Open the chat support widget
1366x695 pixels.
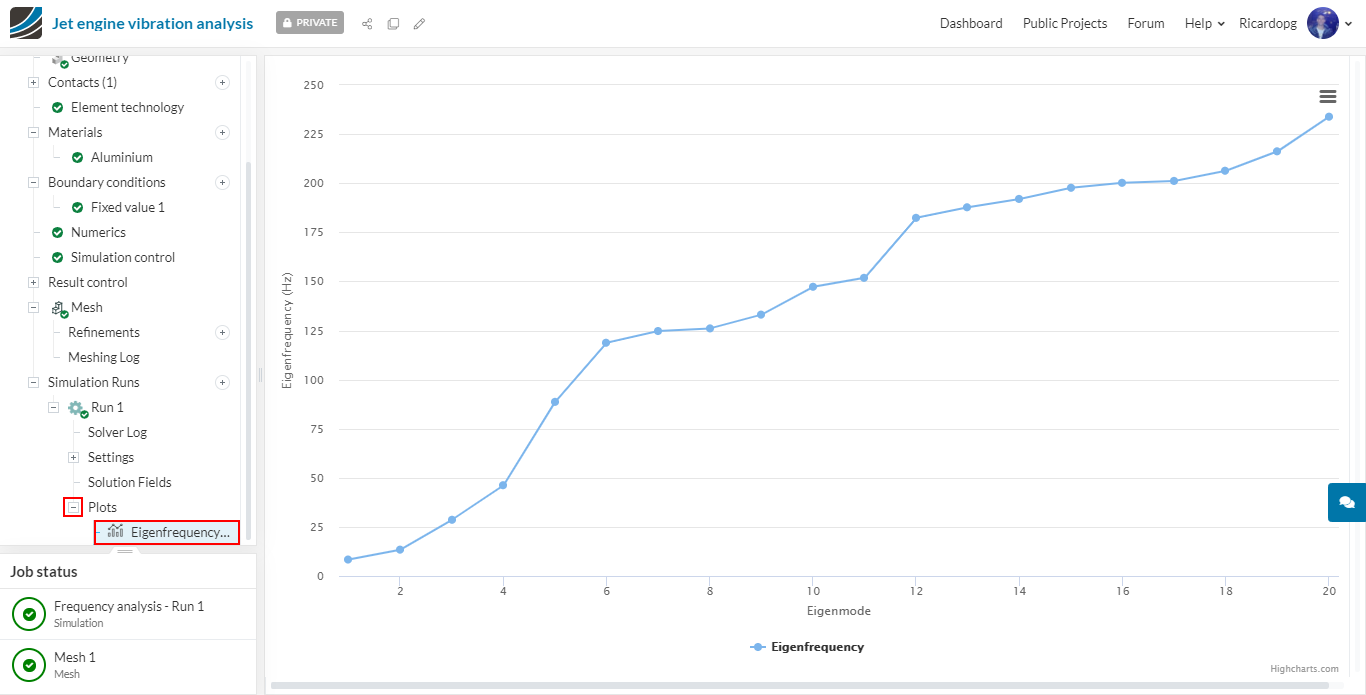[x=1346, y=502]
